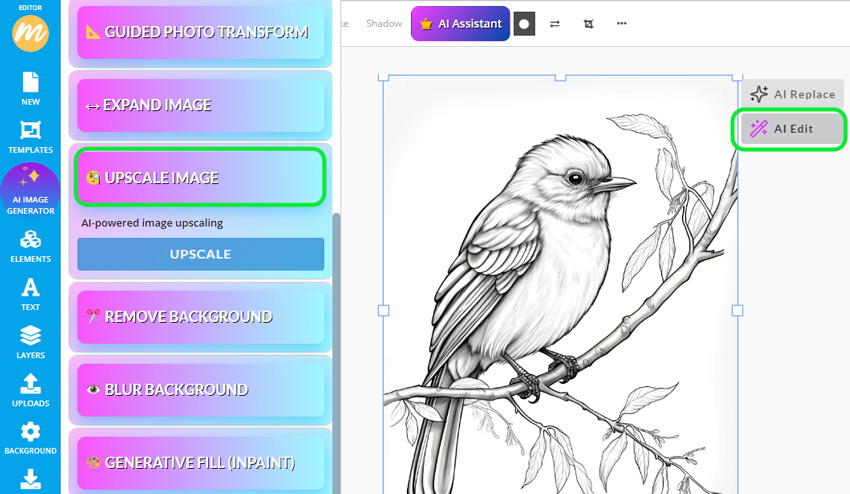Open the Background settings gear
The image size is (850, 494).
click(x=30, y=438)
